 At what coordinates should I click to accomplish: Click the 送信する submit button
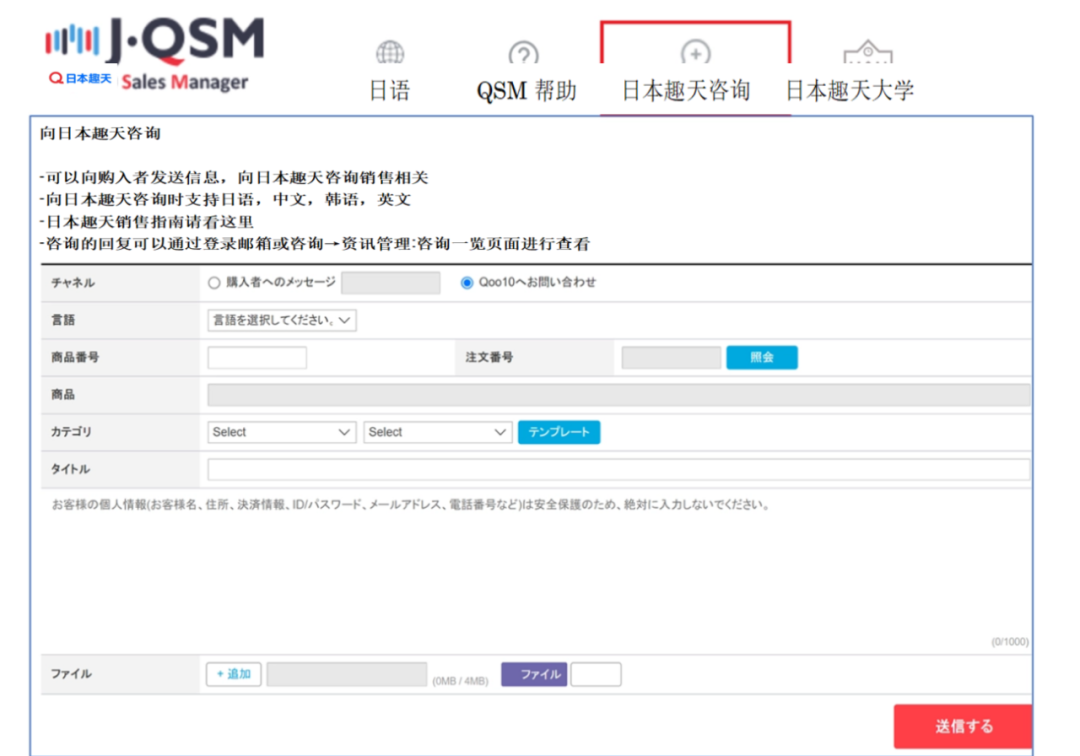(961, 726)
